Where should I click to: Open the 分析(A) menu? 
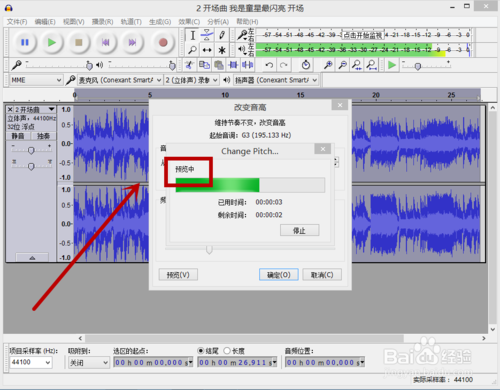218,22
